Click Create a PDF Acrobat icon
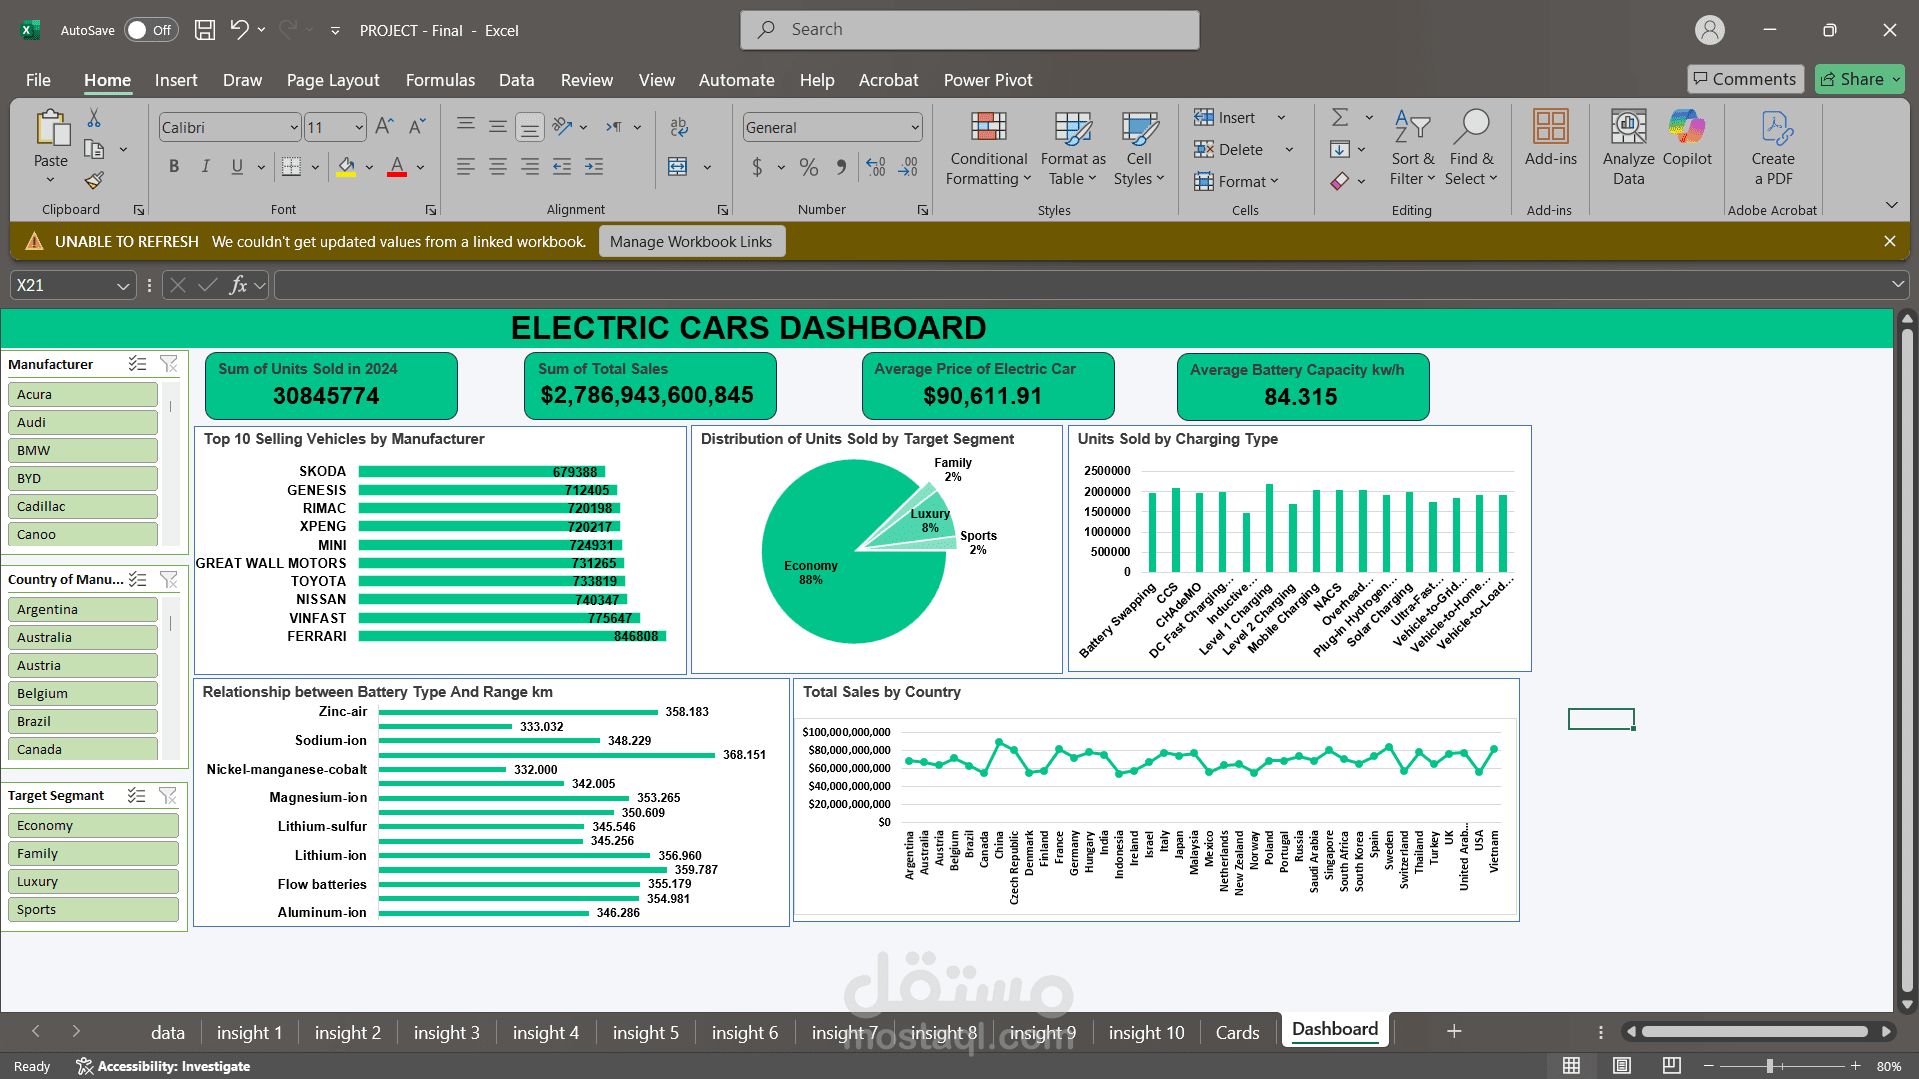 click(1773, 148)
